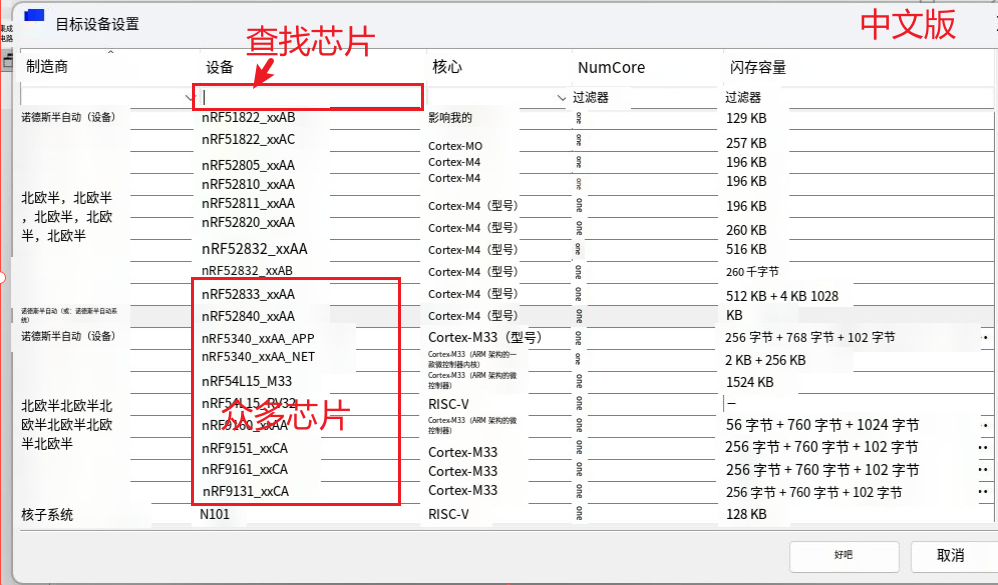Click the 目标设备设置 window title
The width and height of the screenshot is (998, 585).
(x=97, y=24)
